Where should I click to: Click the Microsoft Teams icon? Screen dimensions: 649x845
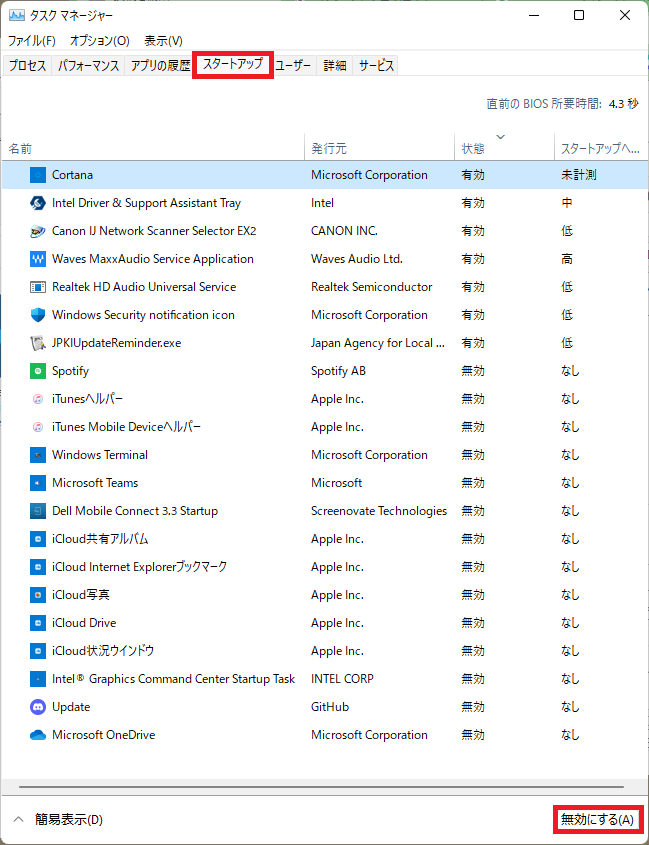click(38, 483)
